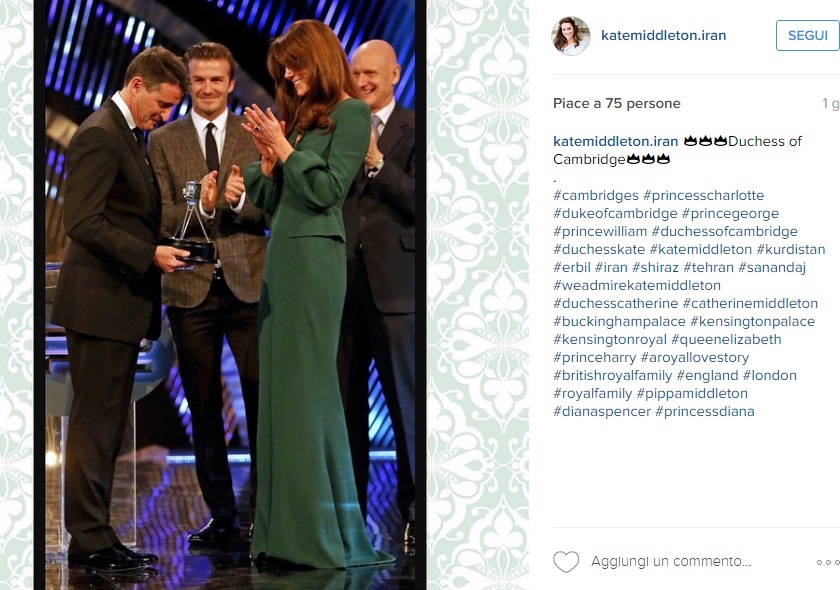Viewport: 840px width, 590px height.
Task: View who liked: Piace a 75 persone
Action: click(x=617, y=103)
